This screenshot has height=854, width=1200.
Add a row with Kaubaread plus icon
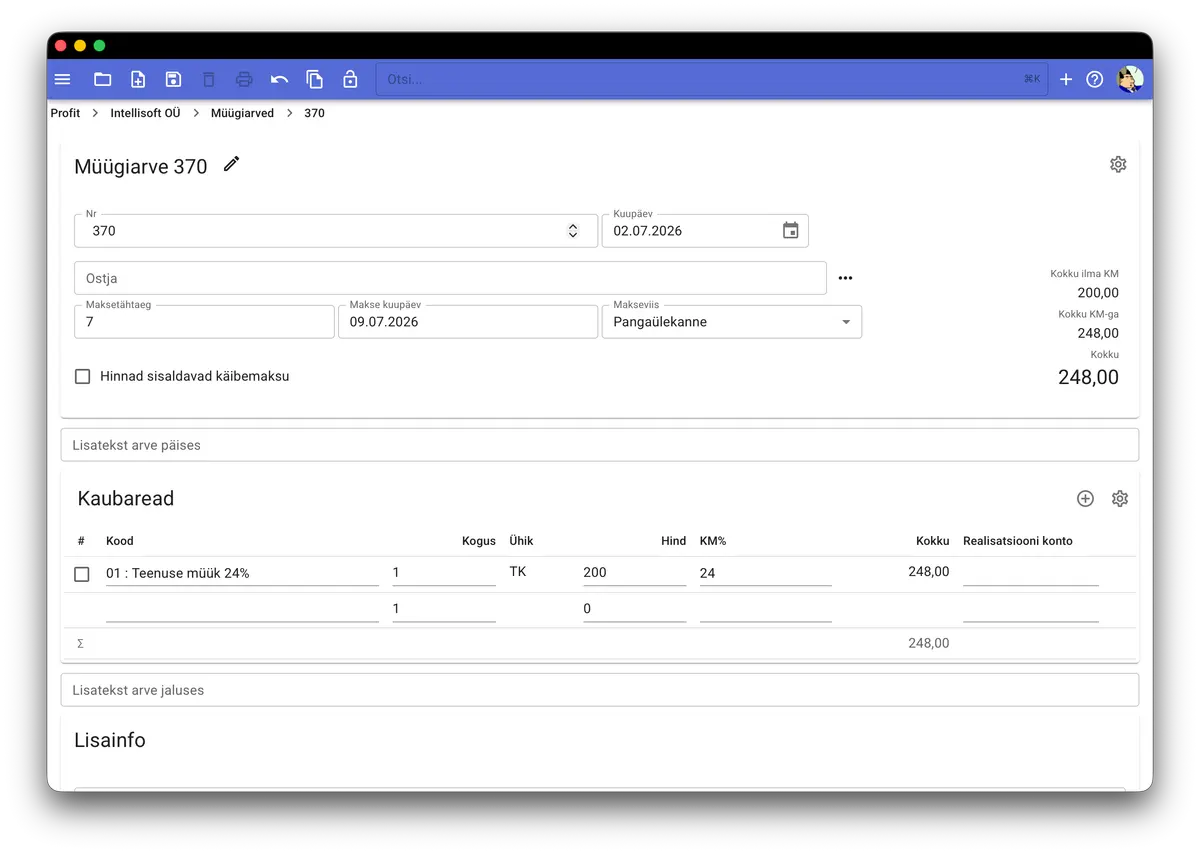(x=1085, y=498)
